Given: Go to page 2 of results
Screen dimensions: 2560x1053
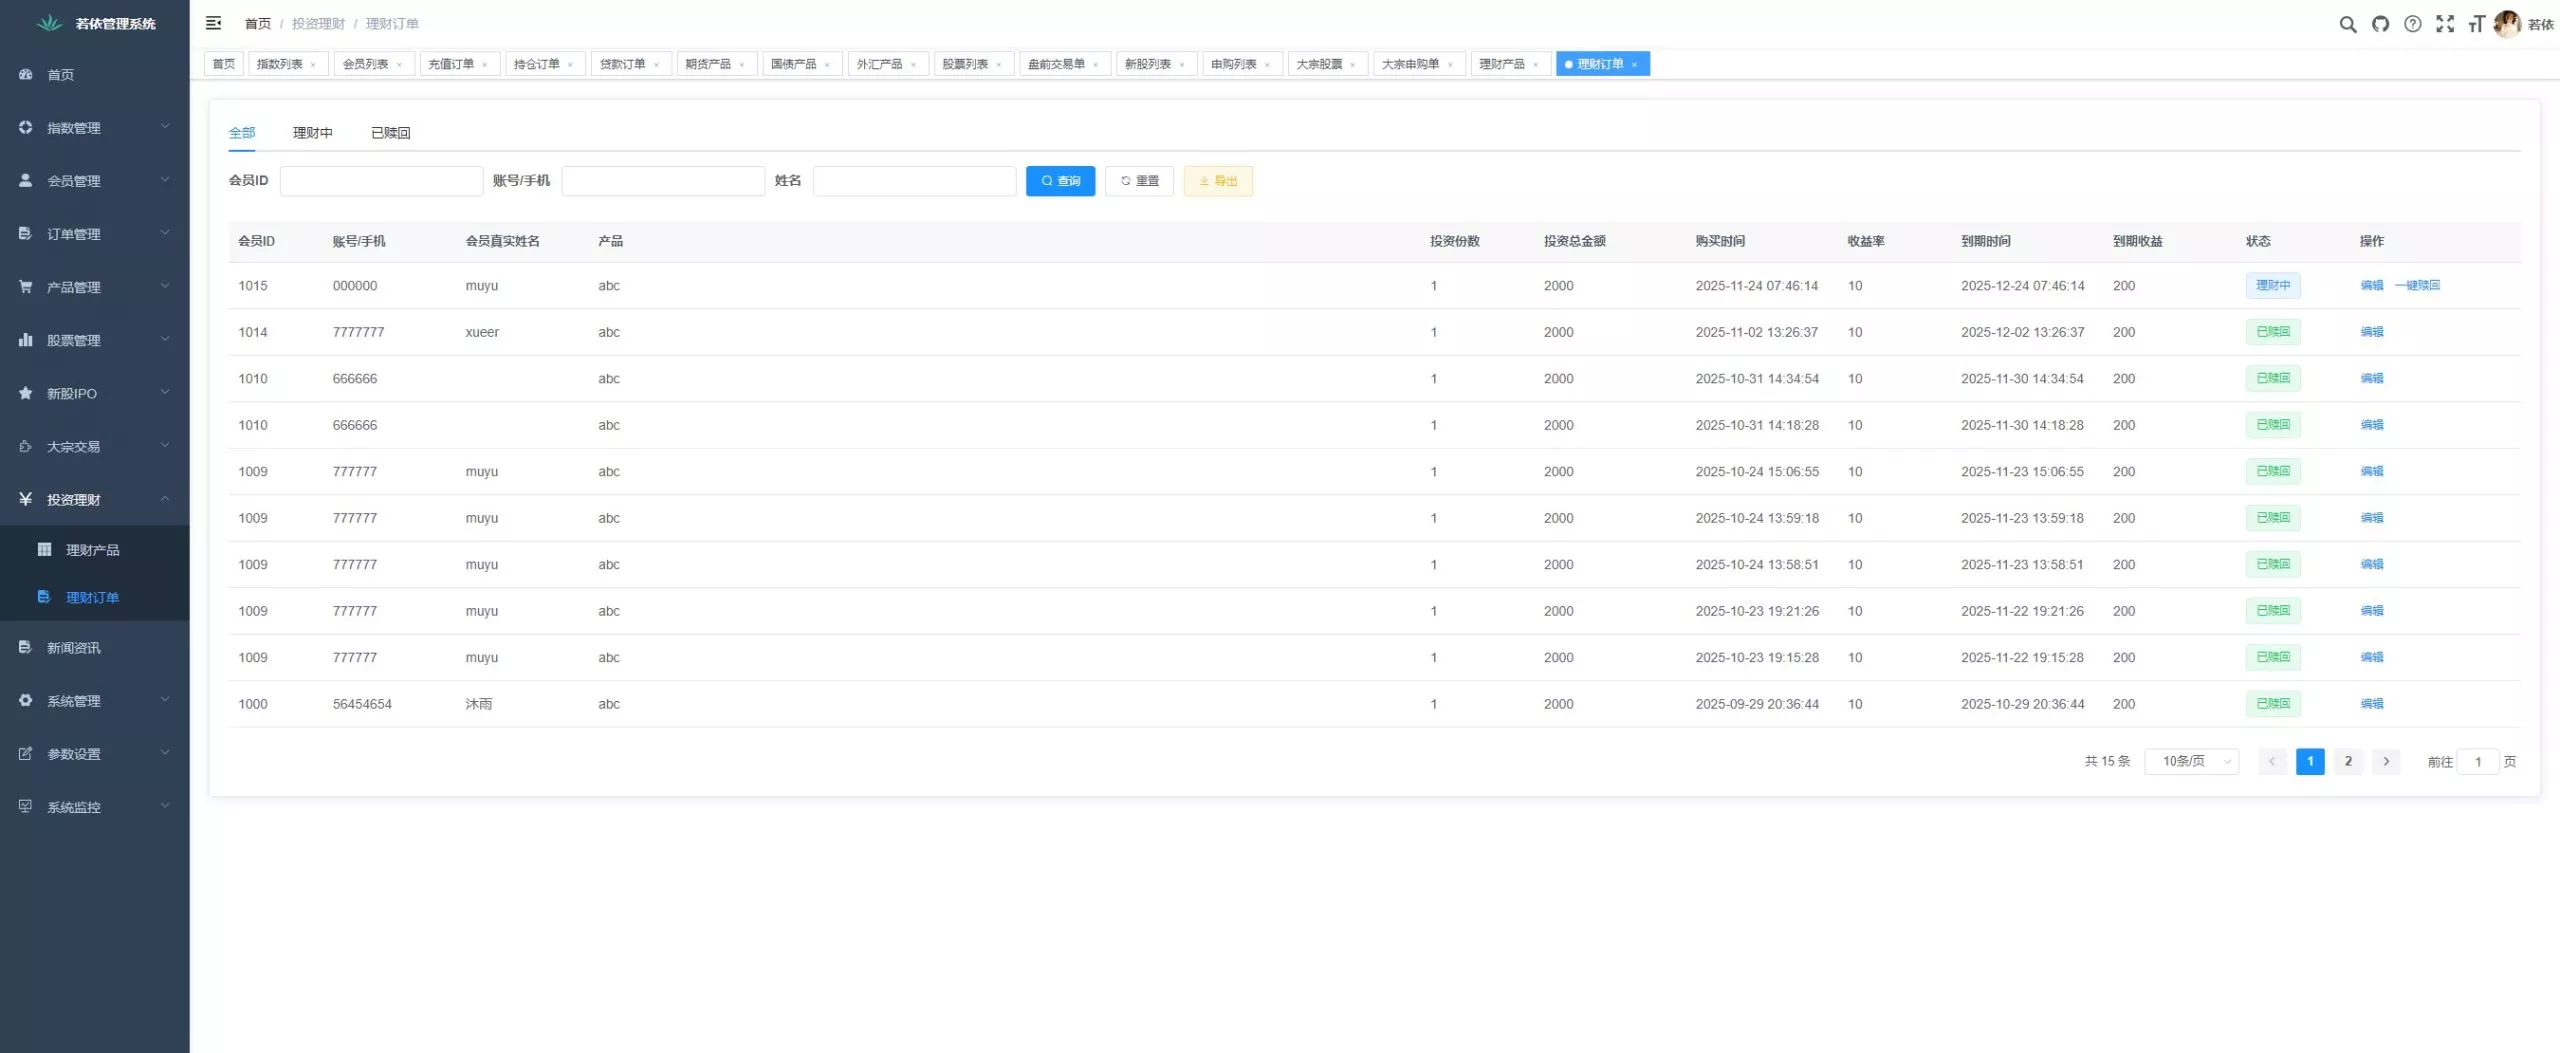Looking at the screenshot, I should coord(2347,761).
